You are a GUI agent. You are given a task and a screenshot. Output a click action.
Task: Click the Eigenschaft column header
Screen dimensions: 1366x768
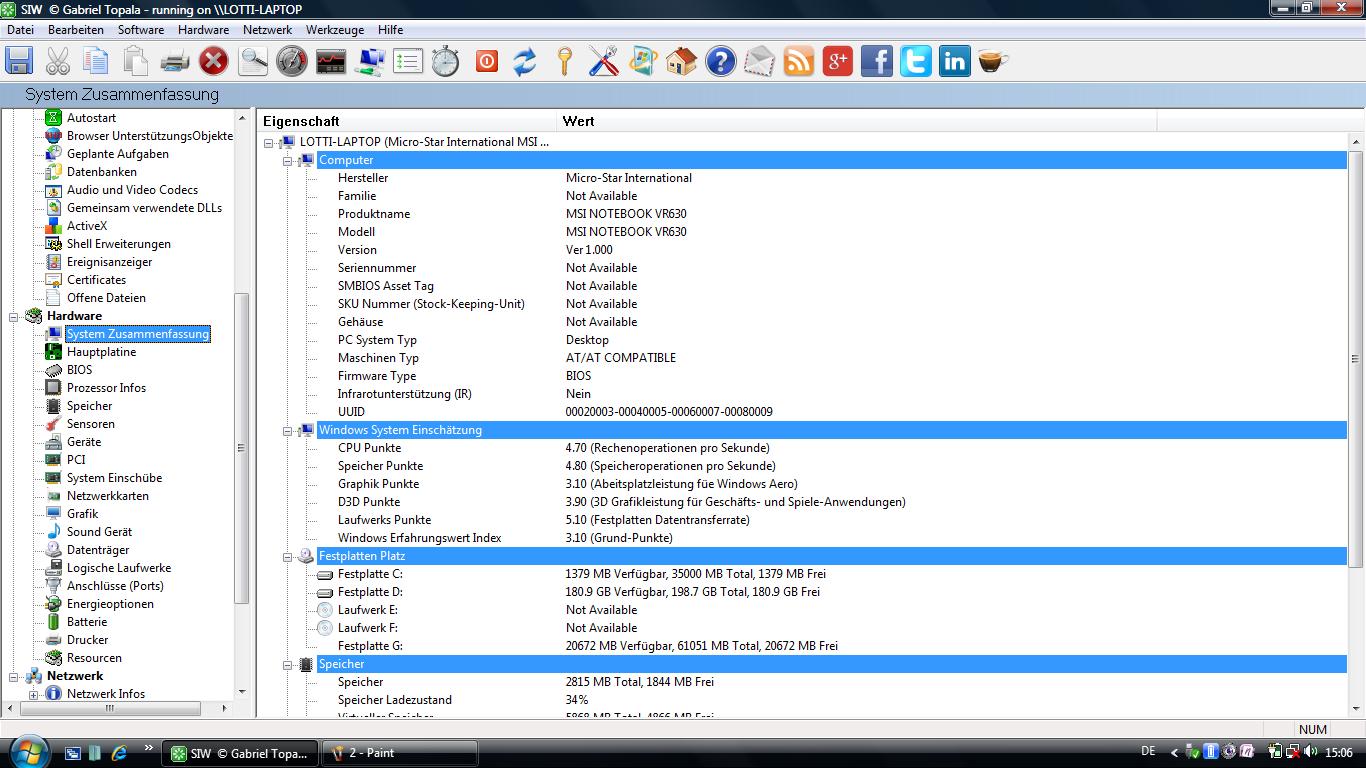[x=407, y=121]
